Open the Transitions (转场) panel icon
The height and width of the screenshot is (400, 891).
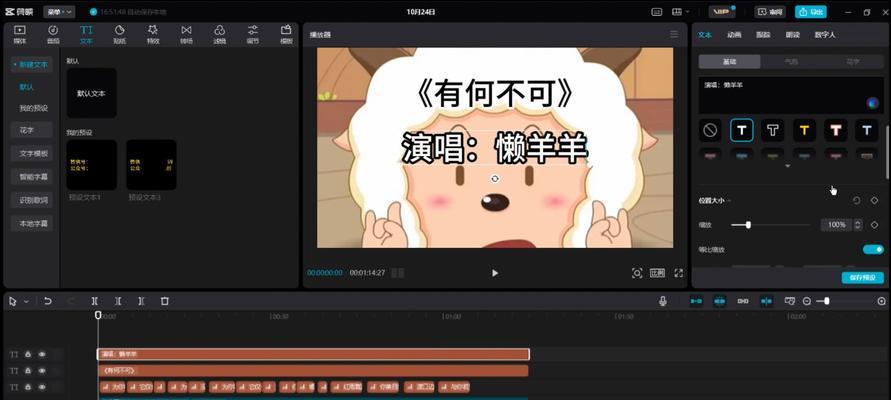coord(186,34)
